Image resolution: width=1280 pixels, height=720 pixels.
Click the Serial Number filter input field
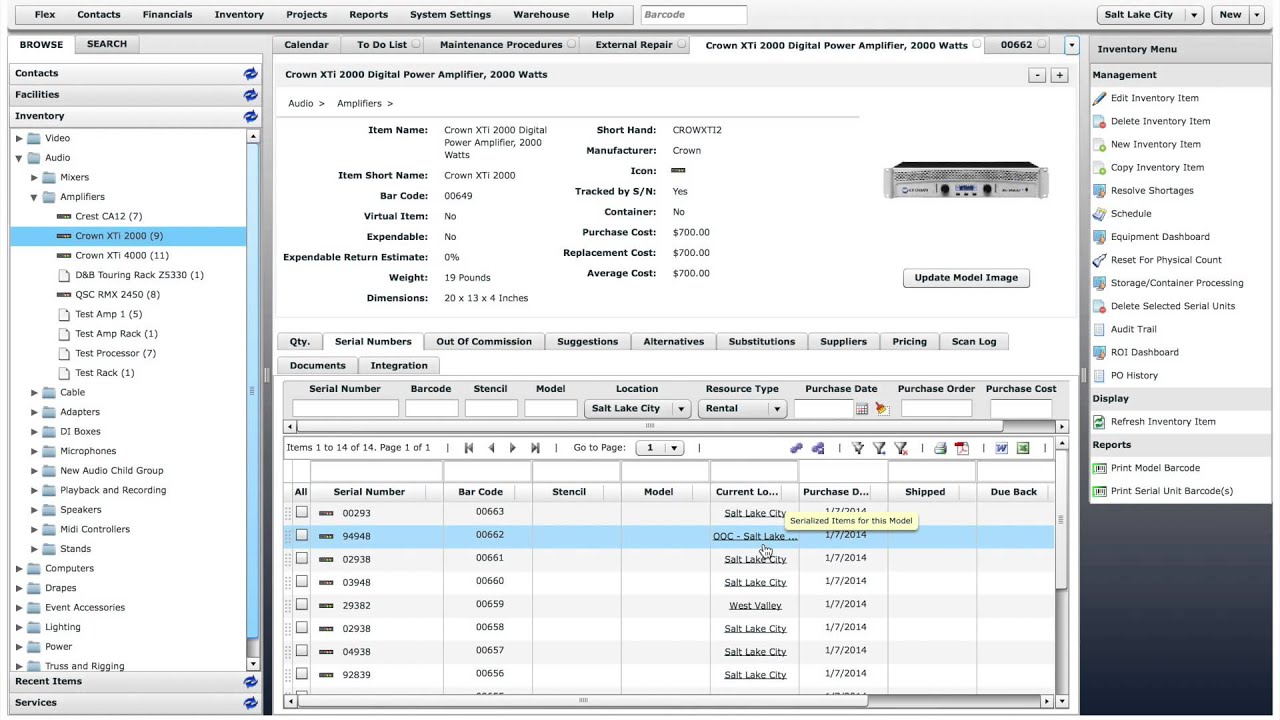[x=345, y=408]
